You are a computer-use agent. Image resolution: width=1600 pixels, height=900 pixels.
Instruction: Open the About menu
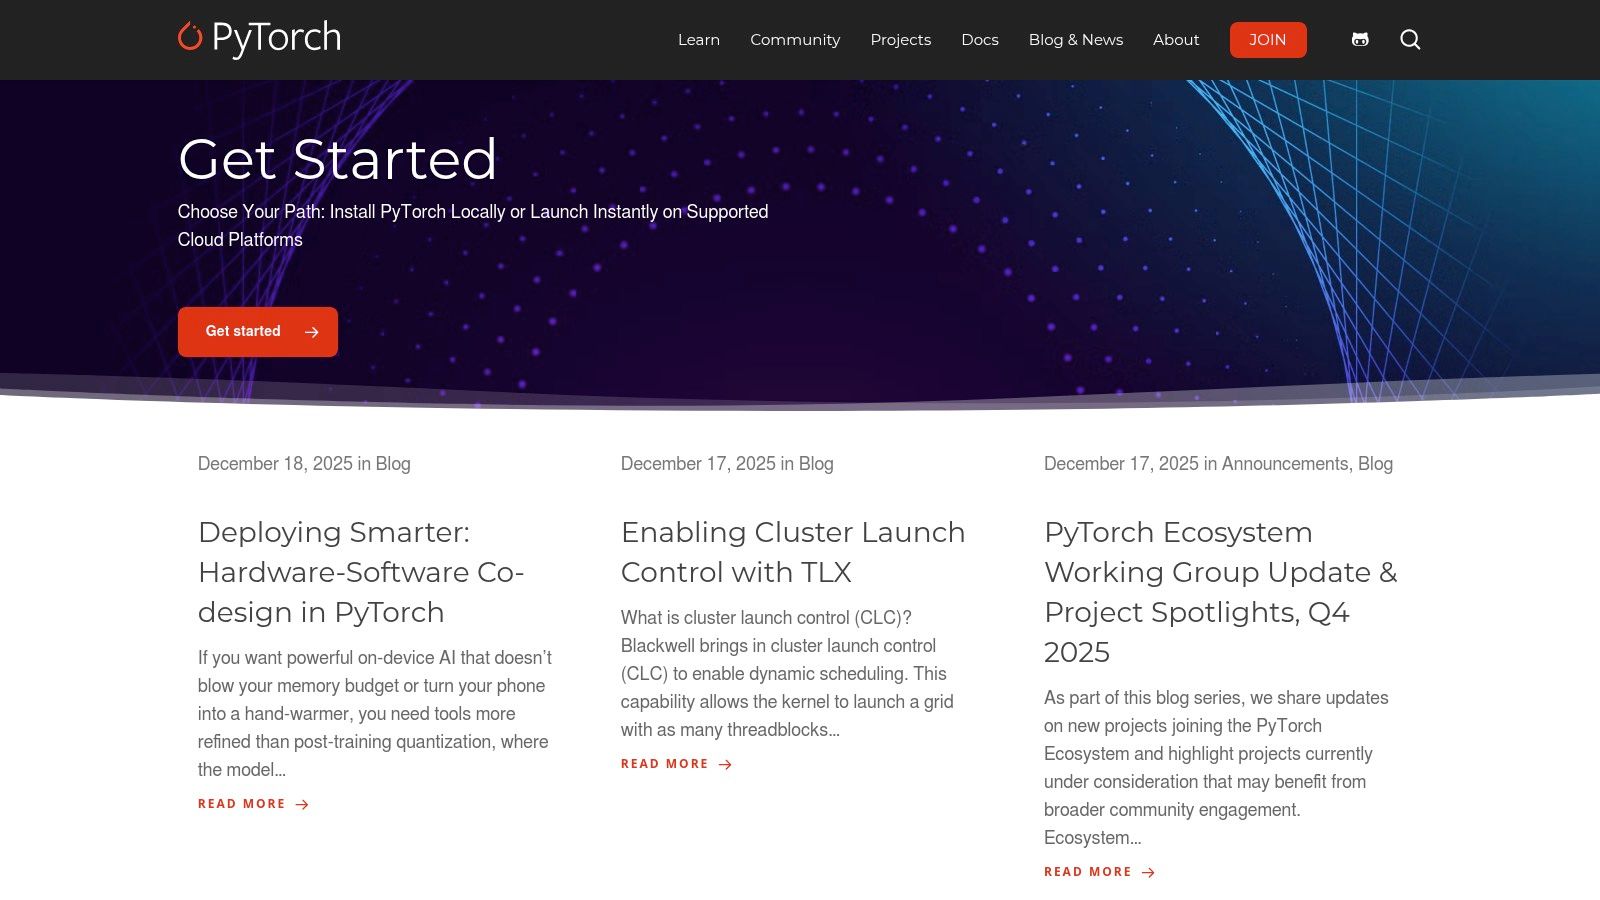click(1176, 40)
